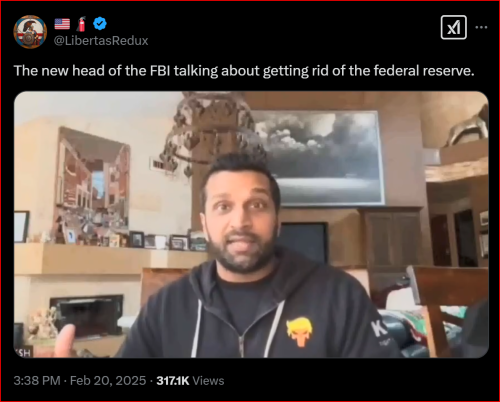The image size is (500, 402).
Task: Click the US flag emoji in name
Action: pos(62,24)
